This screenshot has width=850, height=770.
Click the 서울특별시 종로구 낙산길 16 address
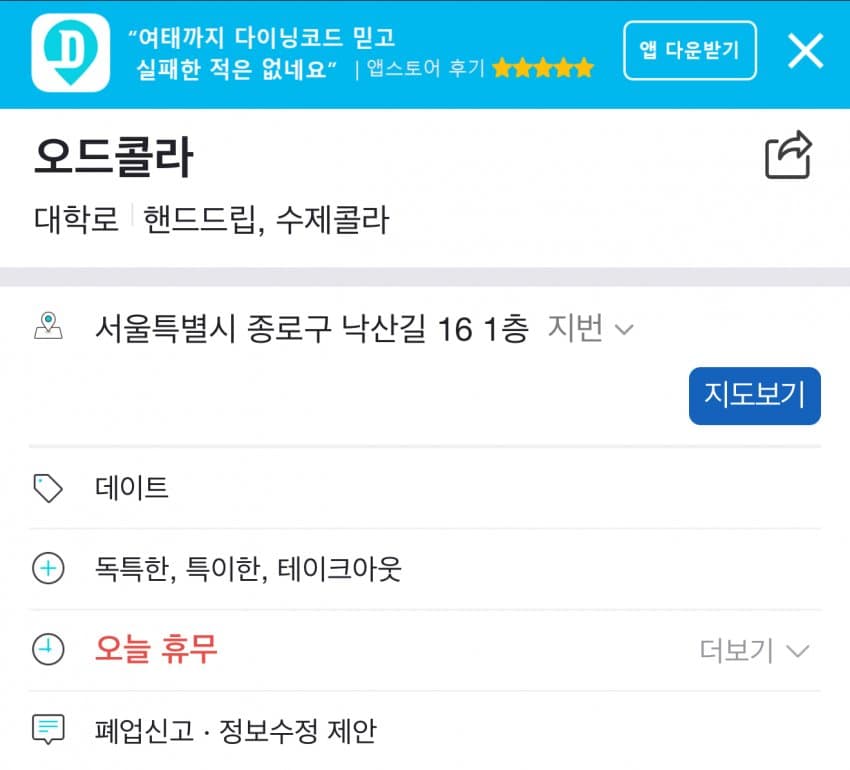310,328
